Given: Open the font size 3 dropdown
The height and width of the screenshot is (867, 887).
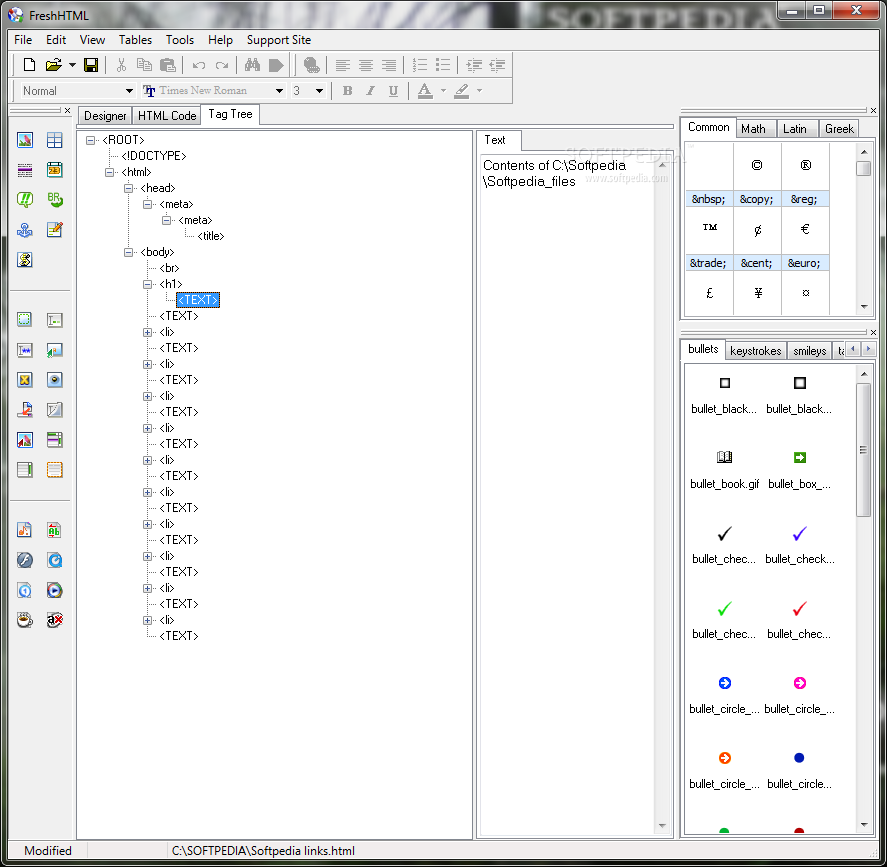Looking at the screenshot, I should pyautogui.click(x=319, y=90).
